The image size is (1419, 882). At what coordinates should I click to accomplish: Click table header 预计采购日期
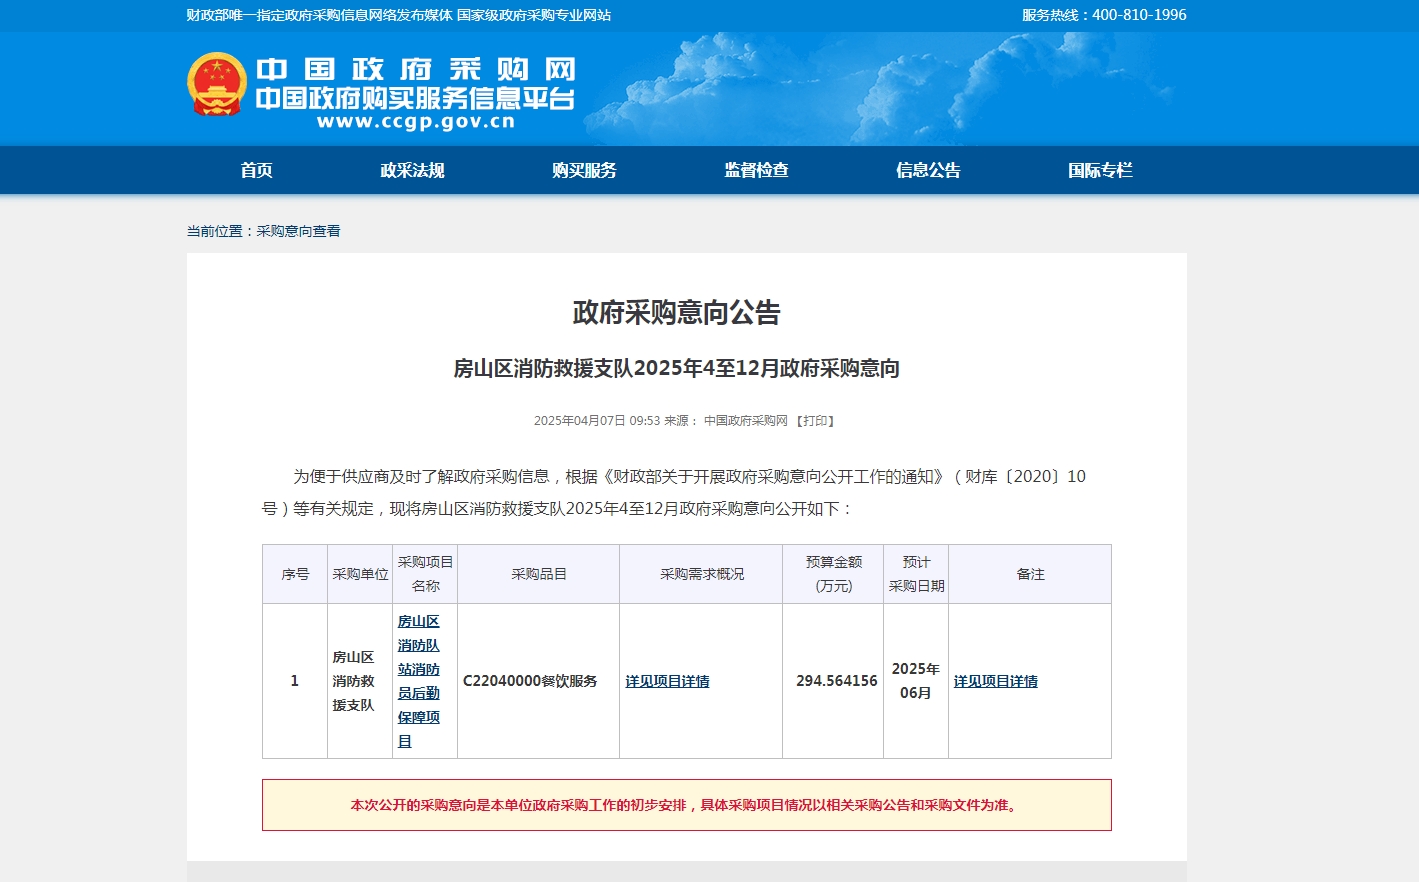pos(916,574)
